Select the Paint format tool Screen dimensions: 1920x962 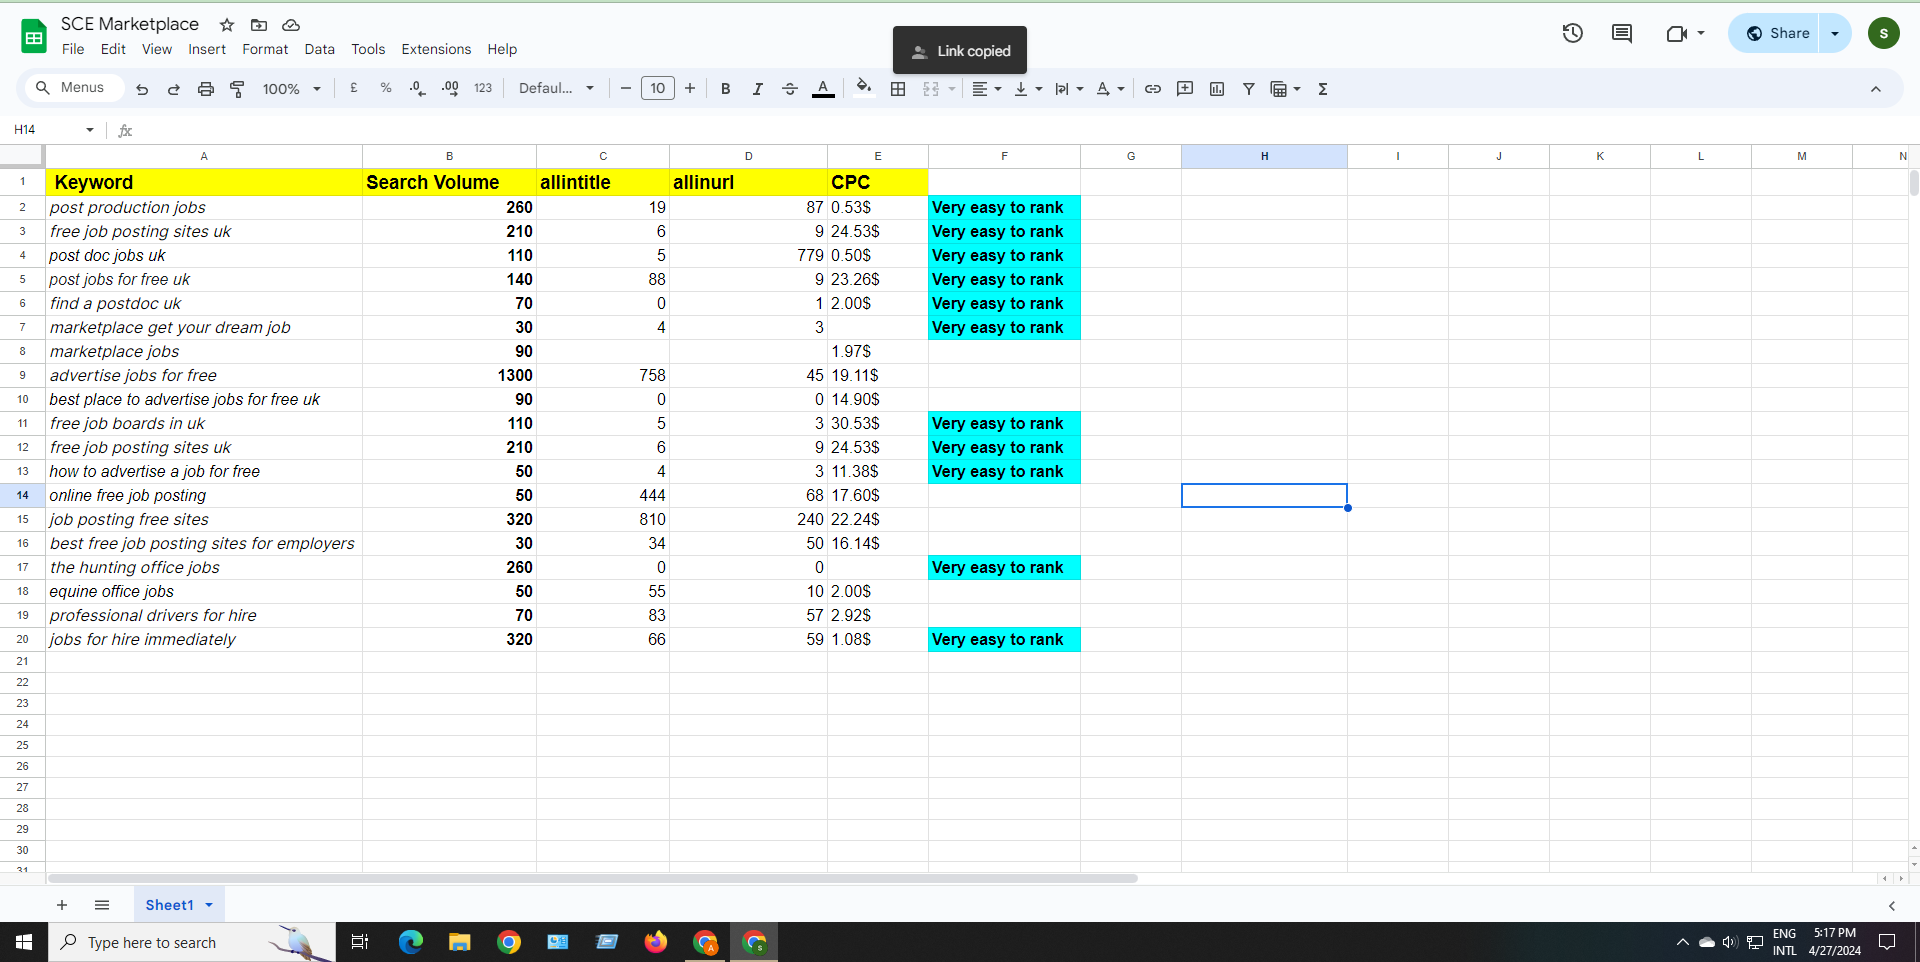238,89
